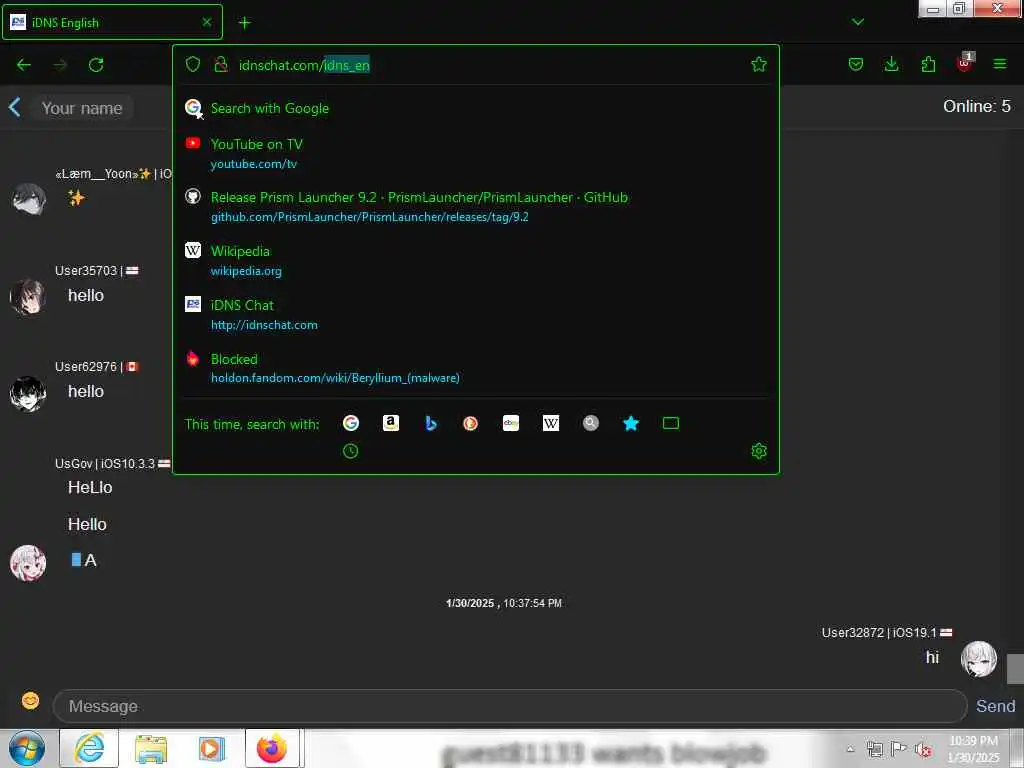Click the uBlock Origin extension icon
The height and width of the screenshot is (768, 1024).
tap(965, 63)
